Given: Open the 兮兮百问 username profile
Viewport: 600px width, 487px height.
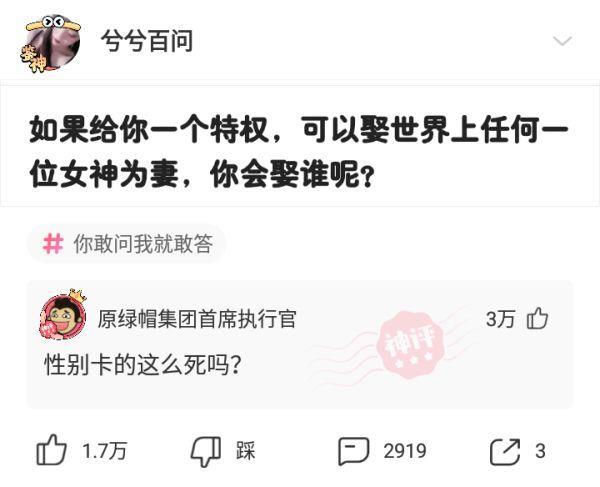Looking at the screenshot, I should tap(147, 41).
